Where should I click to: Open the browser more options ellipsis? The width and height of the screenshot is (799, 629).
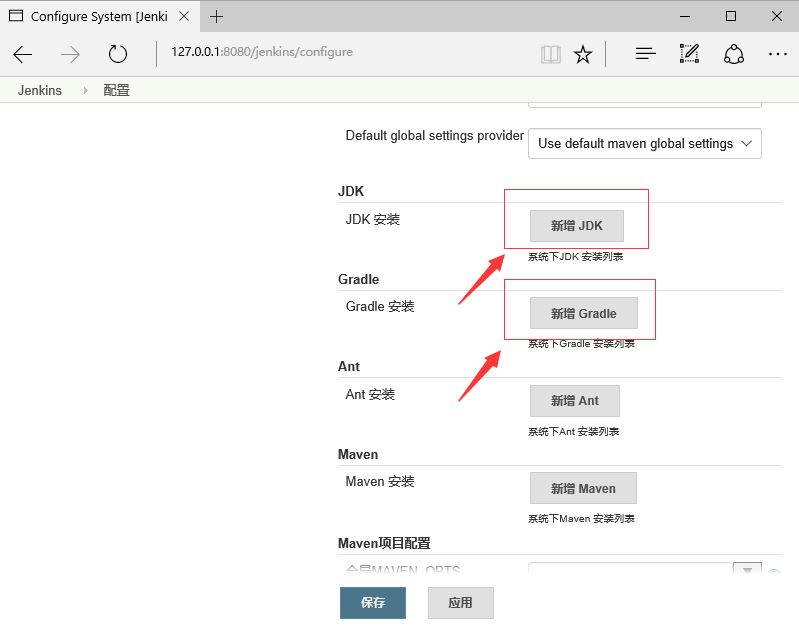[x=778, y=54]
